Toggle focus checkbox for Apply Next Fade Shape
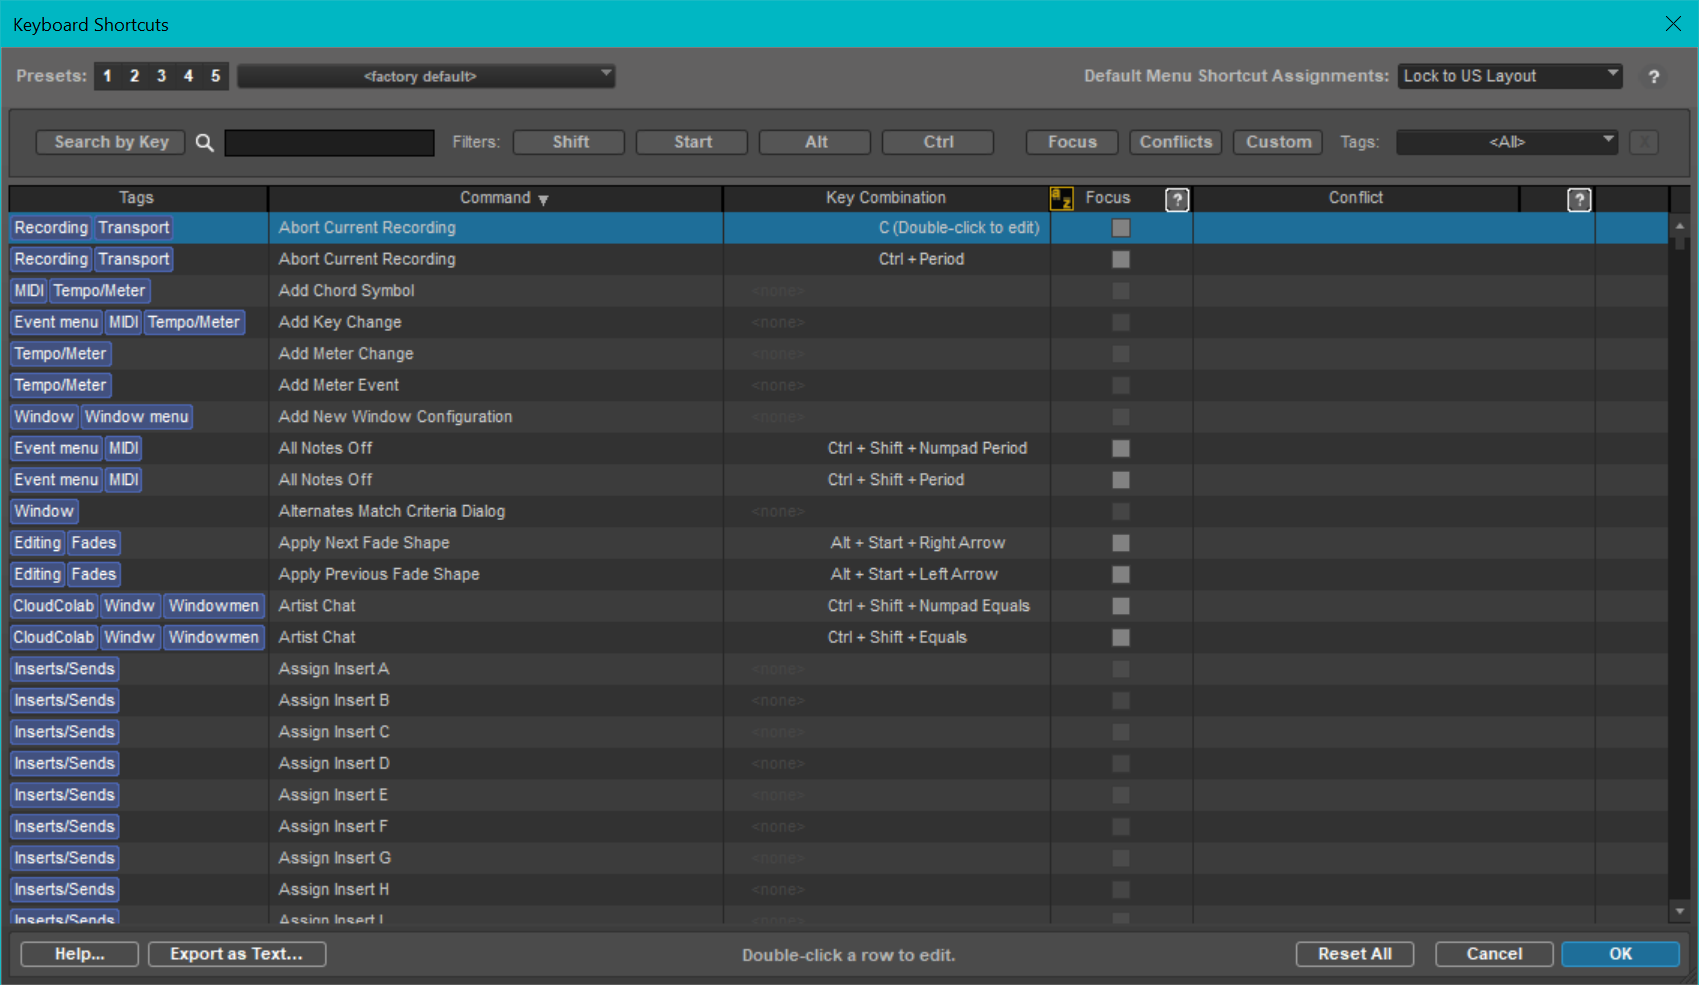The image size is (1699, 985). click(1121, 543)
